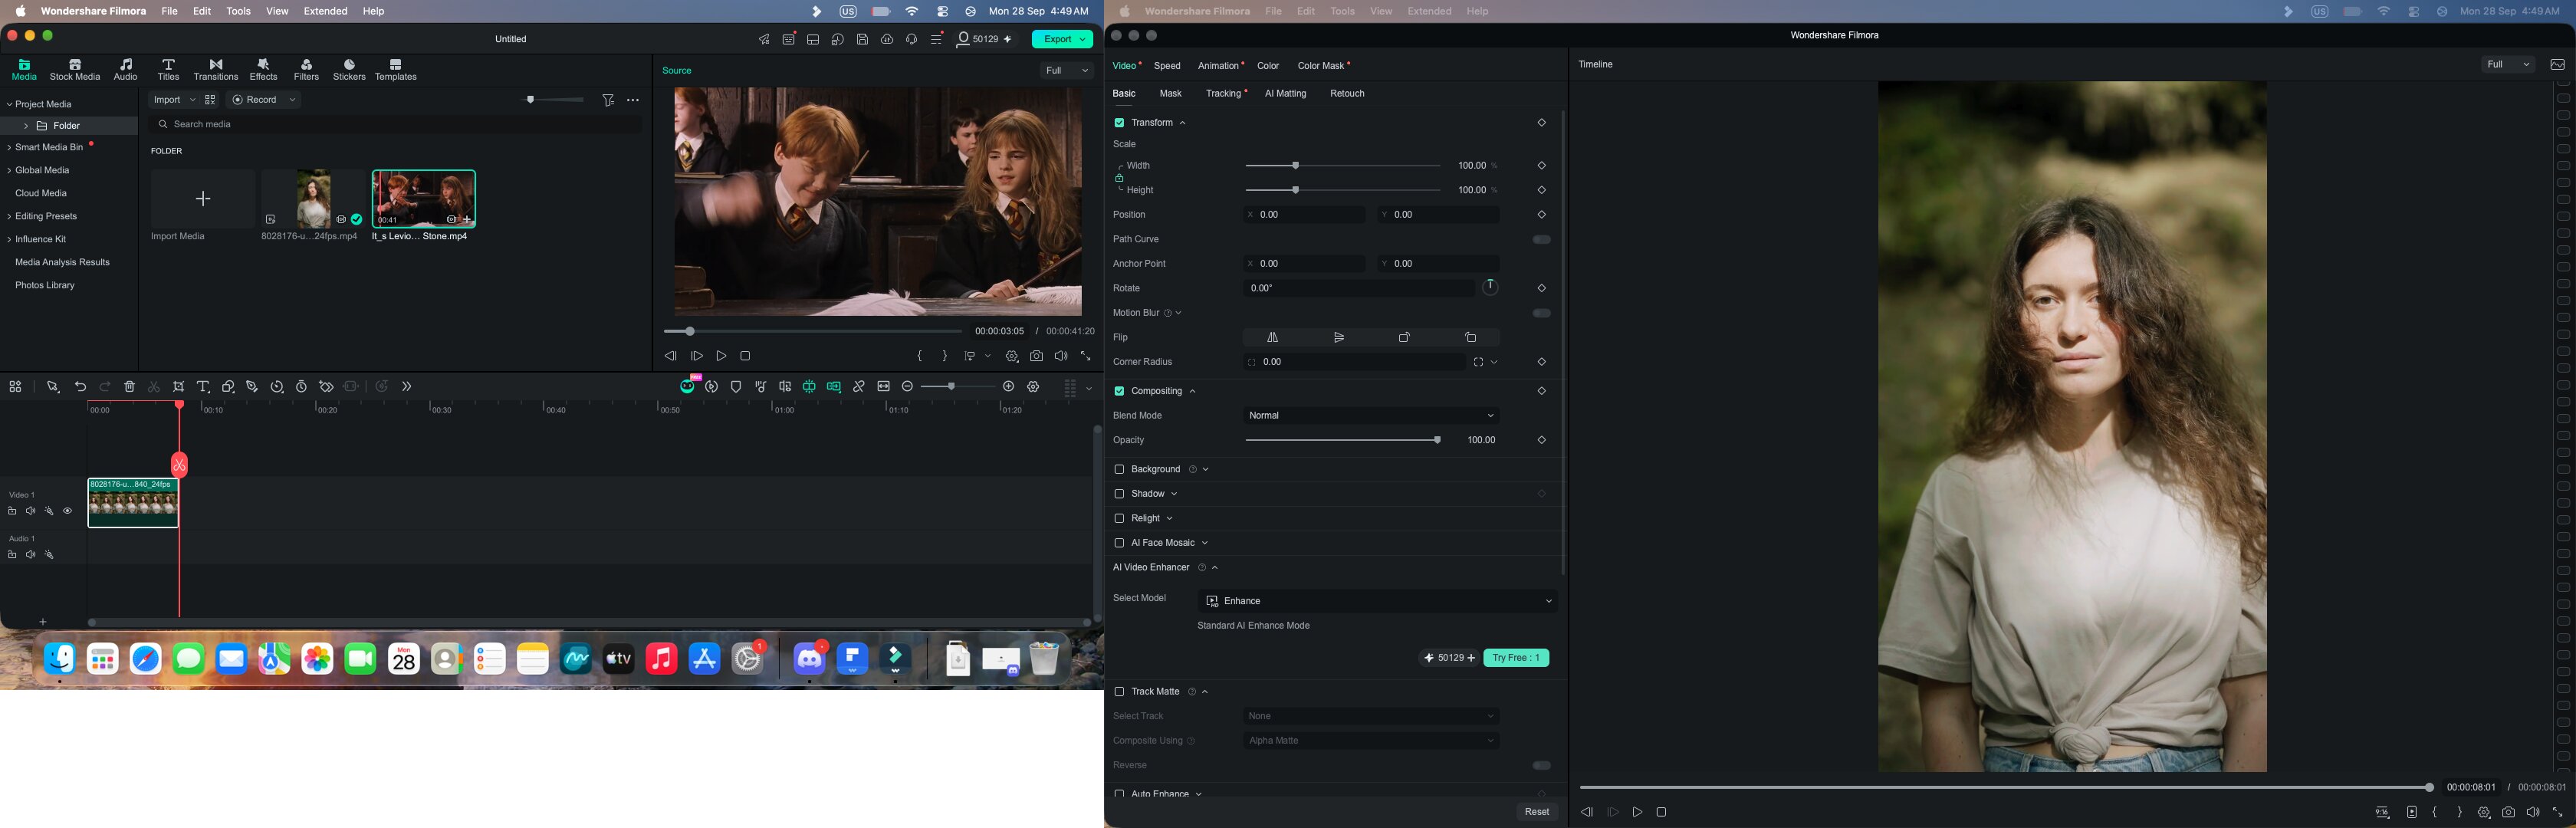Switch to the Speed tab
Screen dimensions: 2576x828
(x=1167, y=66)
